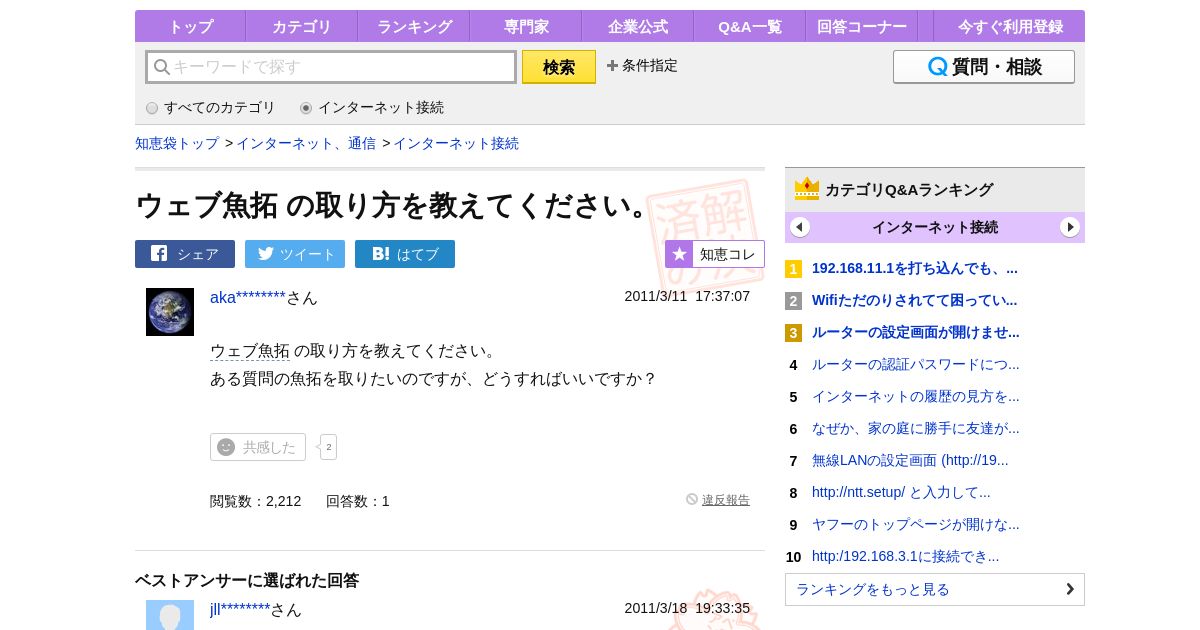Go to 知恵袋トップ breadcrumb
The width and height of the screenshot is (1200, 630).
(x=177, y=143)
